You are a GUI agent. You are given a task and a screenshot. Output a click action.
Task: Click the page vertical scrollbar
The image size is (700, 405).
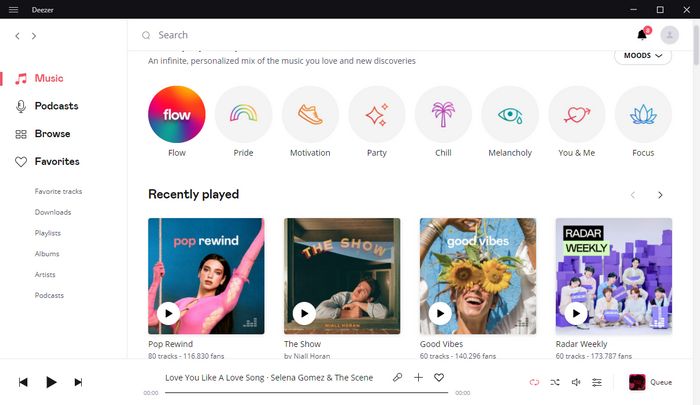[x=696, y=45]
